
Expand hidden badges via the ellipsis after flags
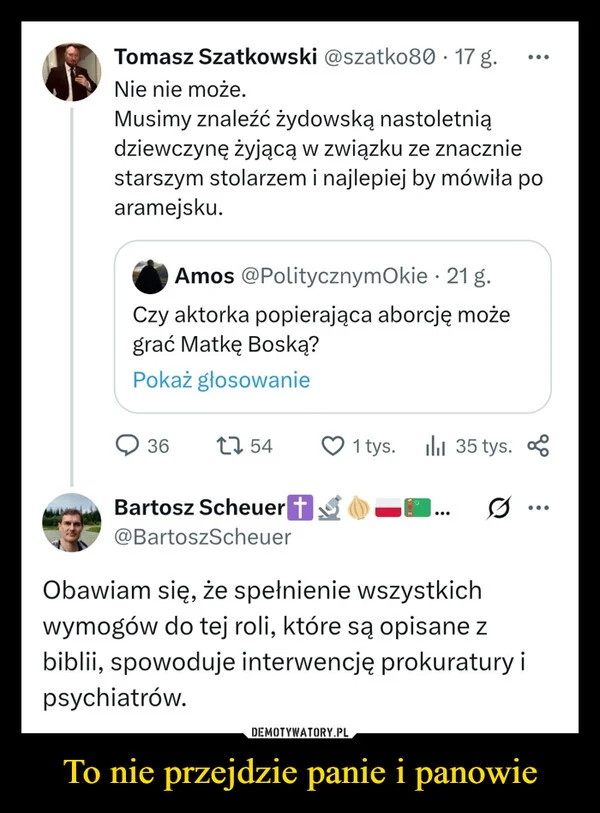pyautogui.click(x=440, y=510)
